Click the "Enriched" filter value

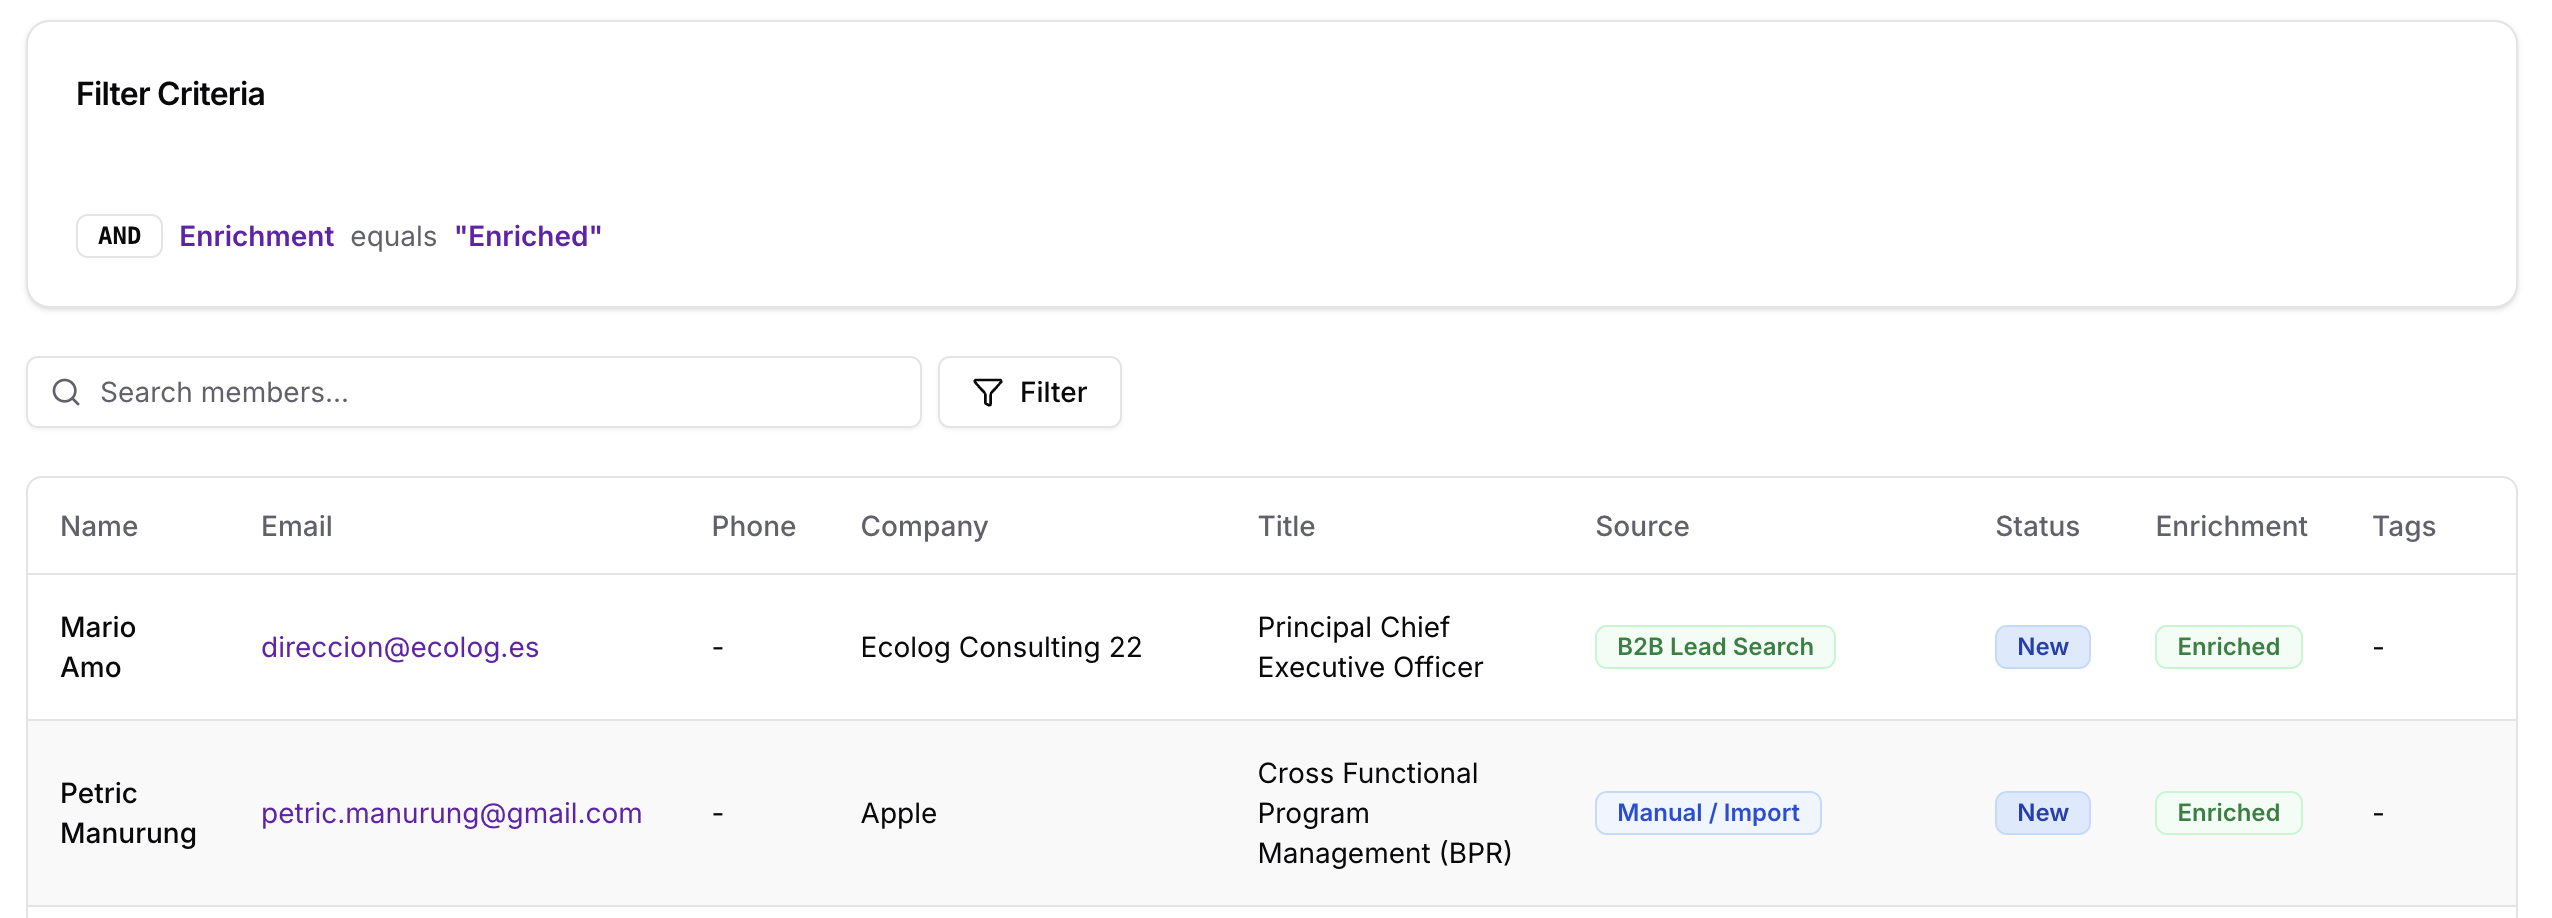click(x=528, y=236)
